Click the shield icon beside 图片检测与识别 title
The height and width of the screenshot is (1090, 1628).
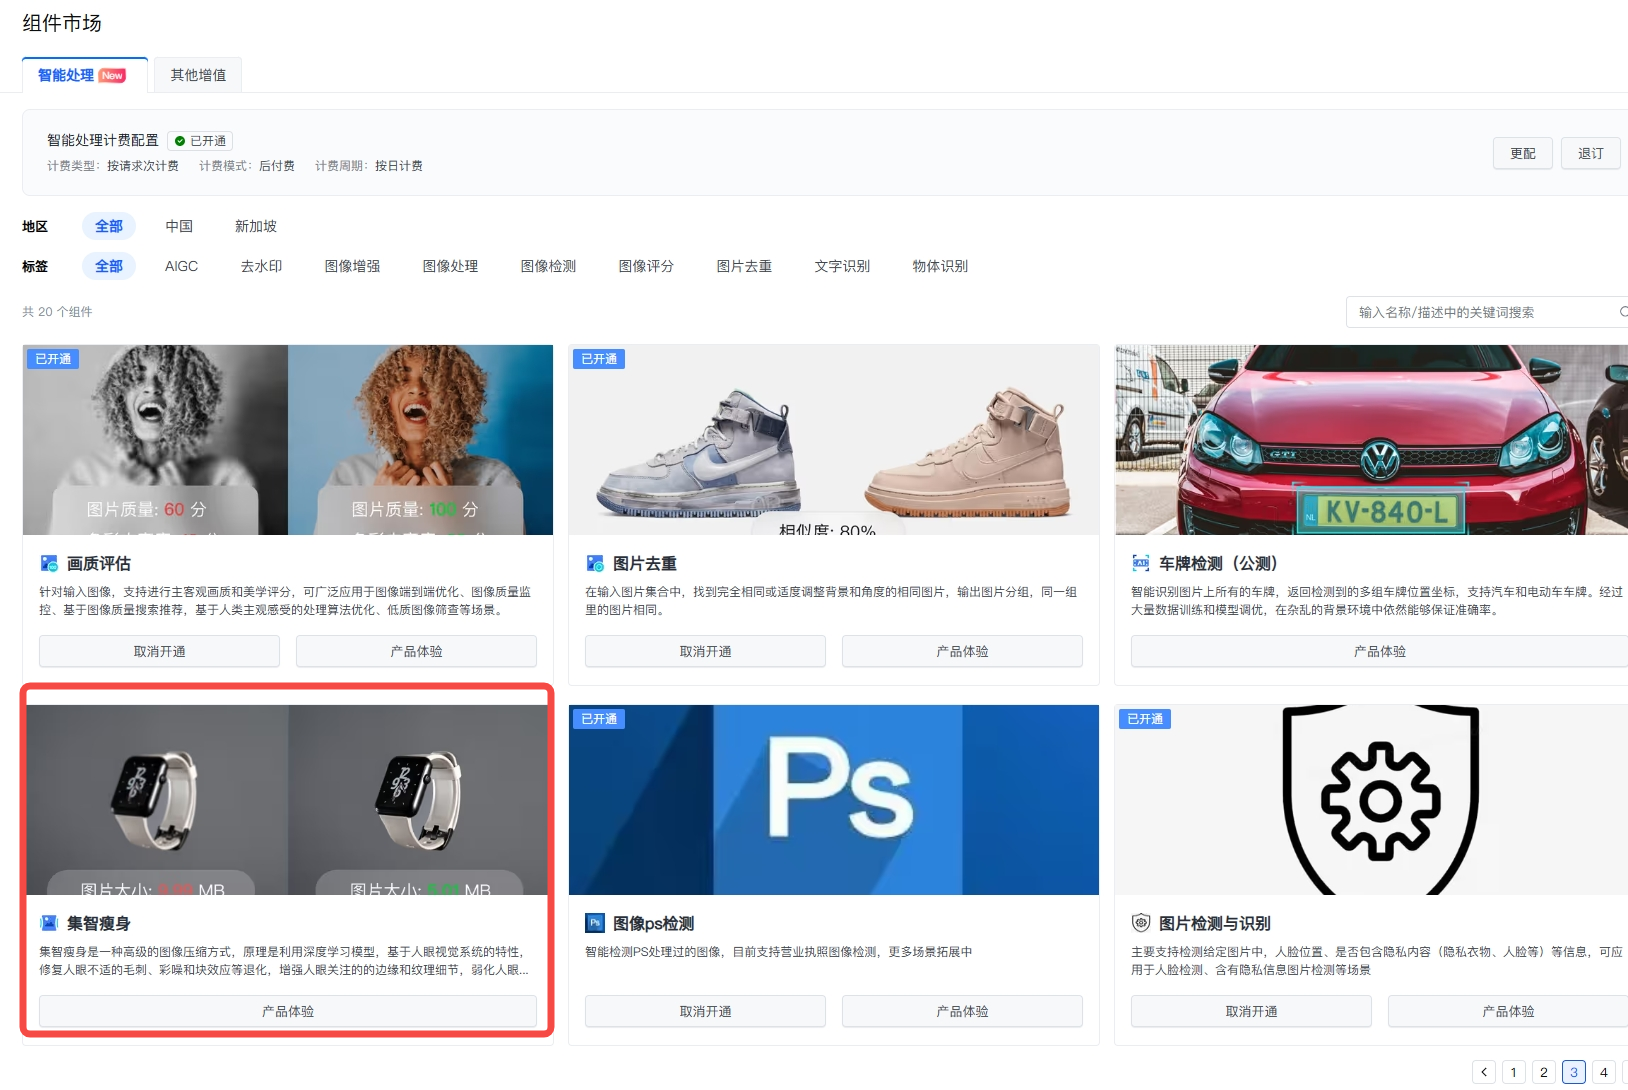pos(1141,923)
